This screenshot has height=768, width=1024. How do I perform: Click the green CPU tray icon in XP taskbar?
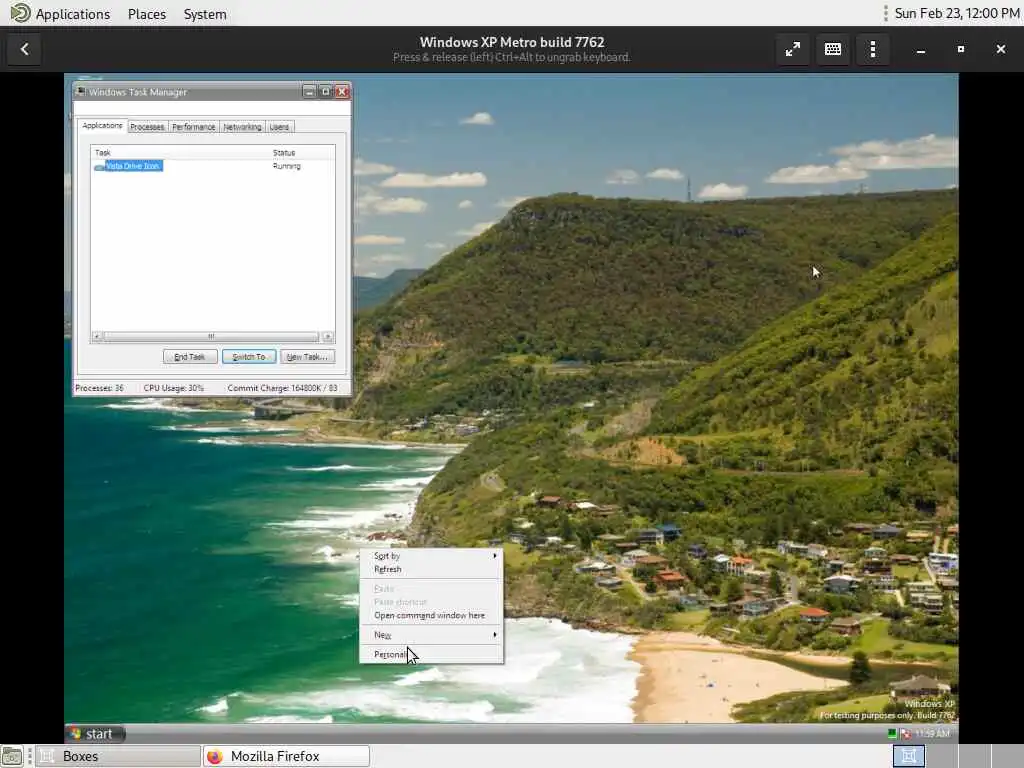[892, 733]
